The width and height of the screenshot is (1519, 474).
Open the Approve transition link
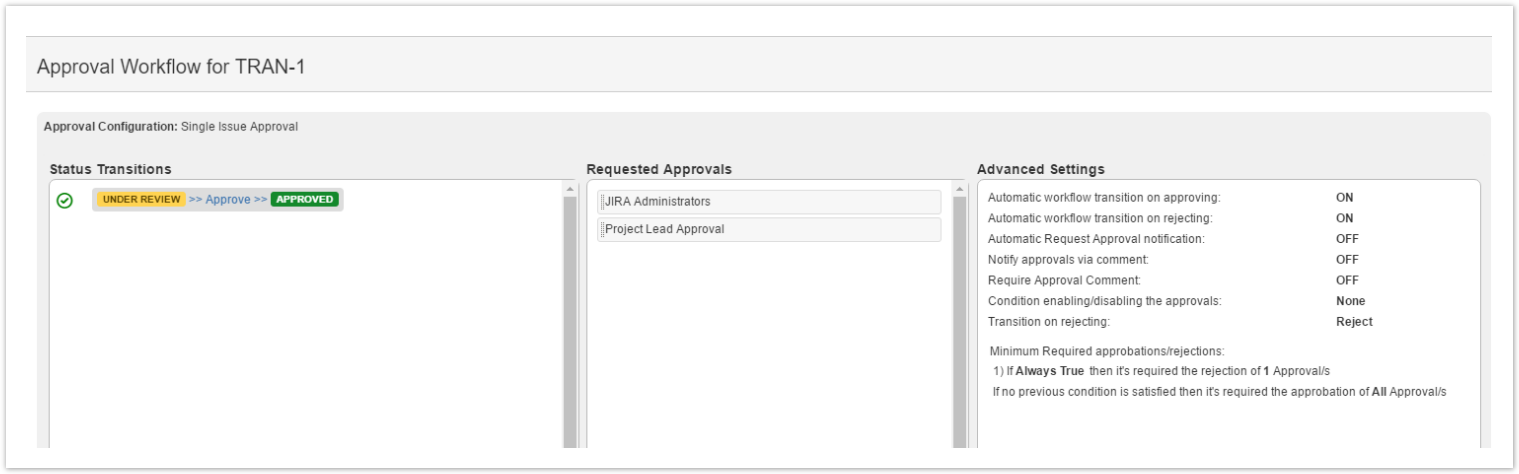[228, 199]
